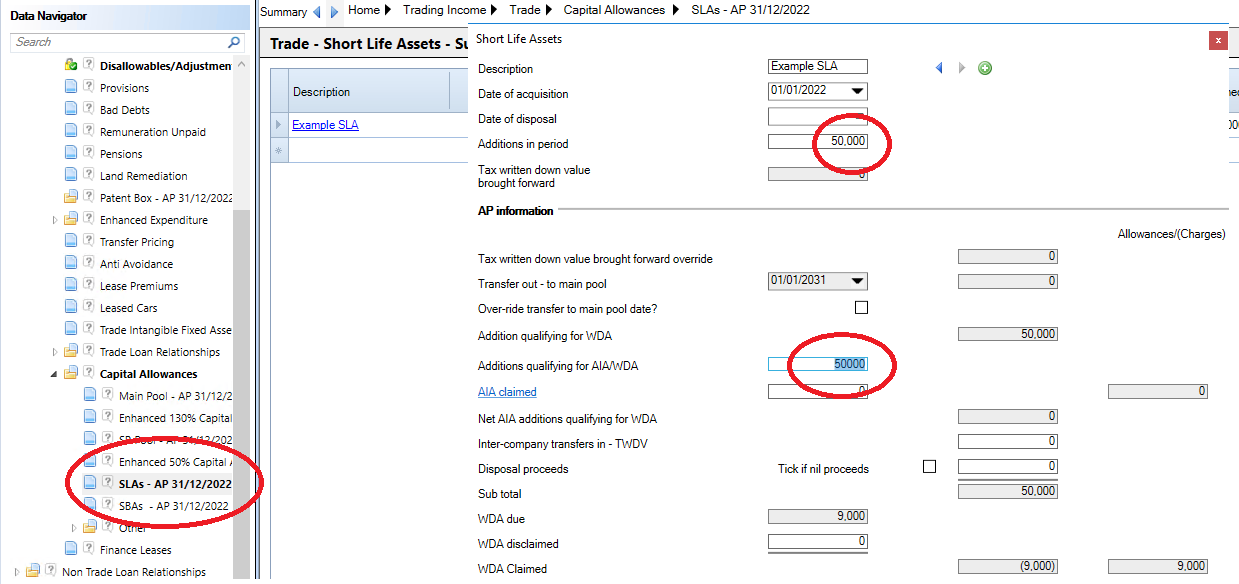Click the page icon beside Lease Premiums
1239x584 pixels.
tap(71, 286)
